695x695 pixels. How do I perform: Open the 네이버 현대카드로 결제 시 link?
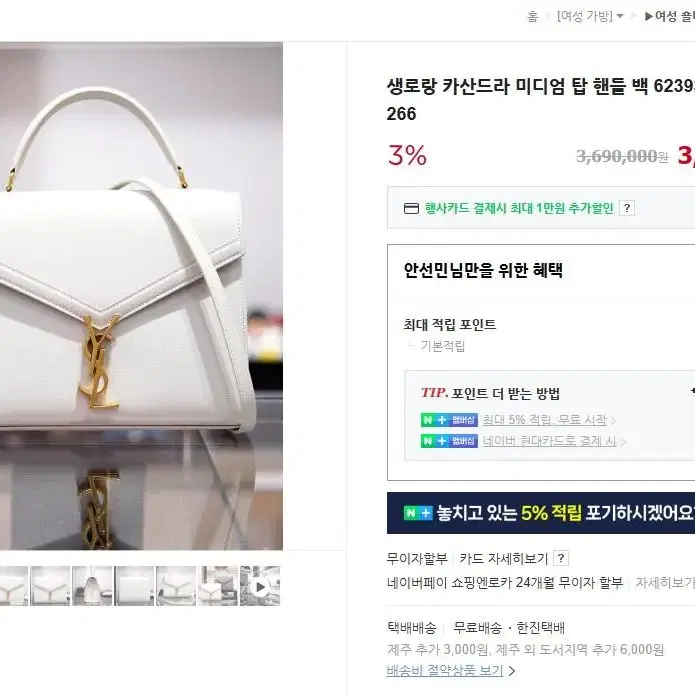550,441
